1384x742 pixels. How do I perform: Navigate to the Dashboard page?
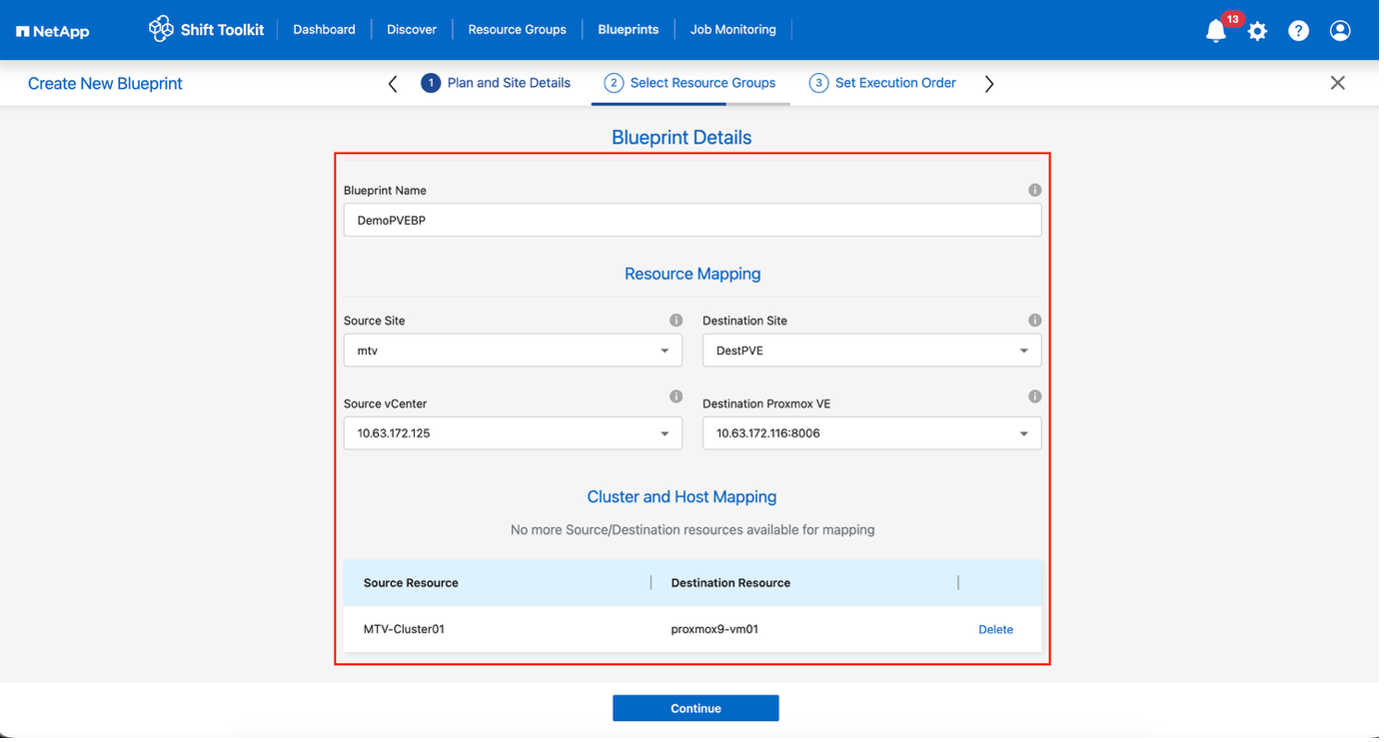click(x=324, y=29)
